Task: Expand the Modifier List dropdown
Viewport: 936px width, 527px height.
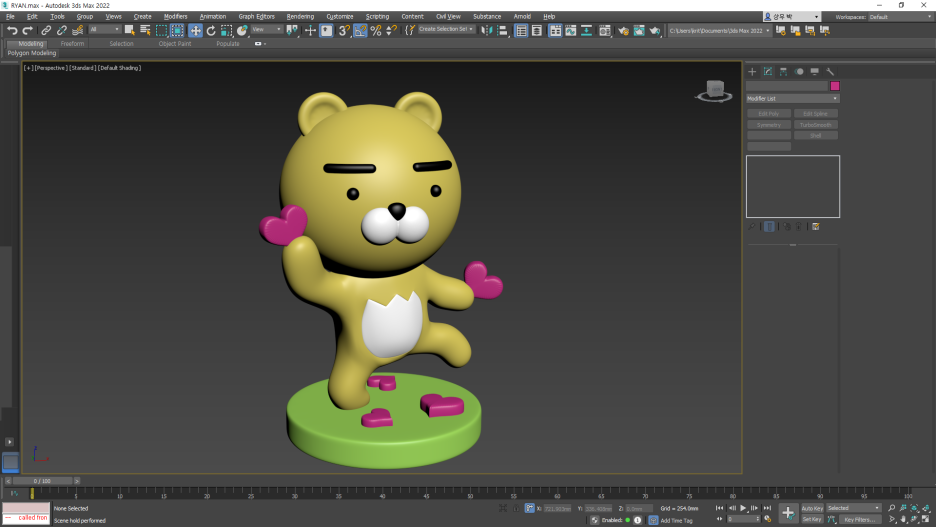Action: [793, 98]
